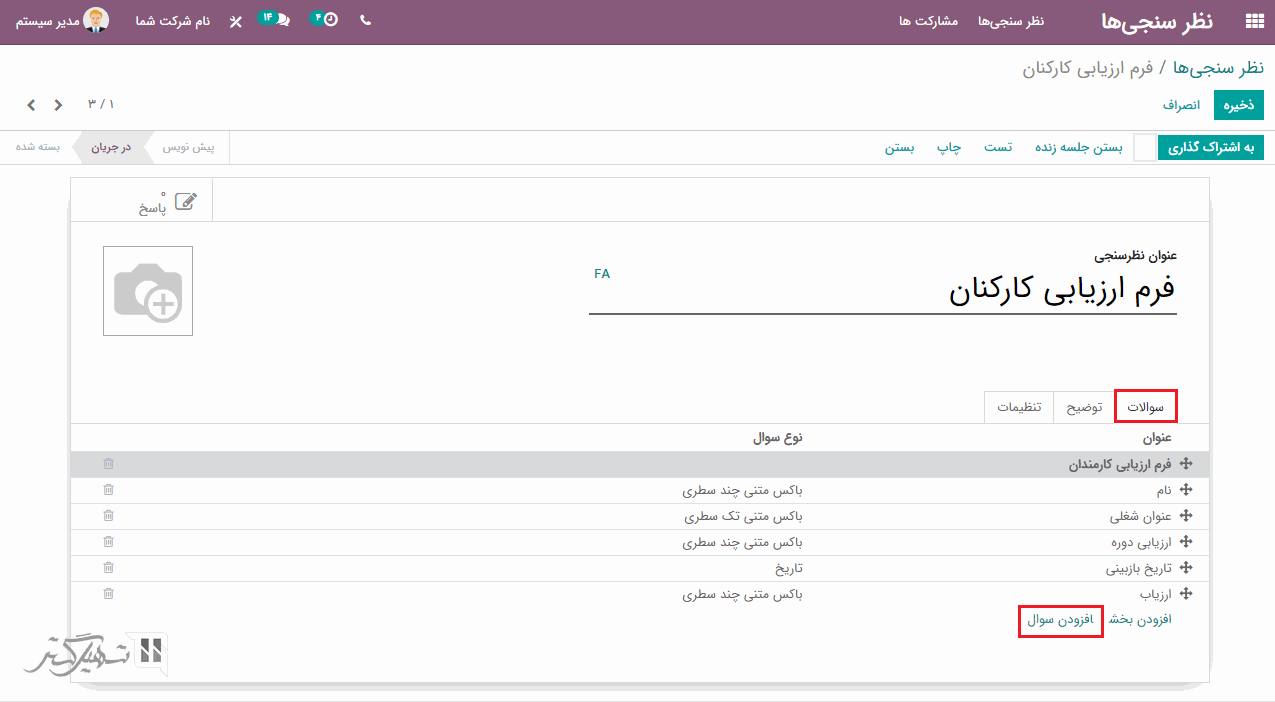The image size is (1275, 702).
Task: Click drag handle of 'ارزیاب' question
Action: 1186,594
